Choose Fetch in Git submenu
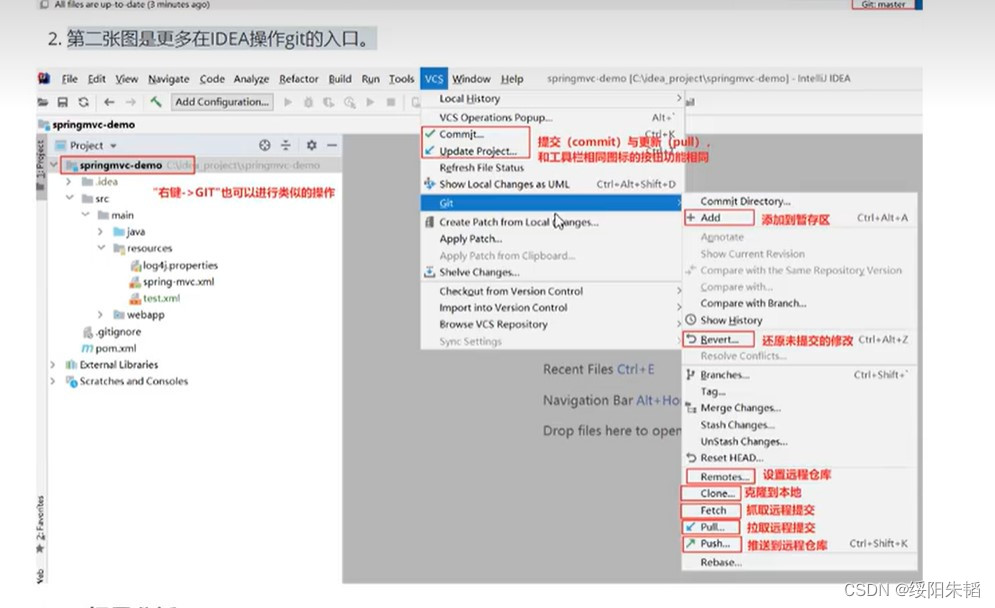Screen dimensions: 995x608 coord(800,511)
